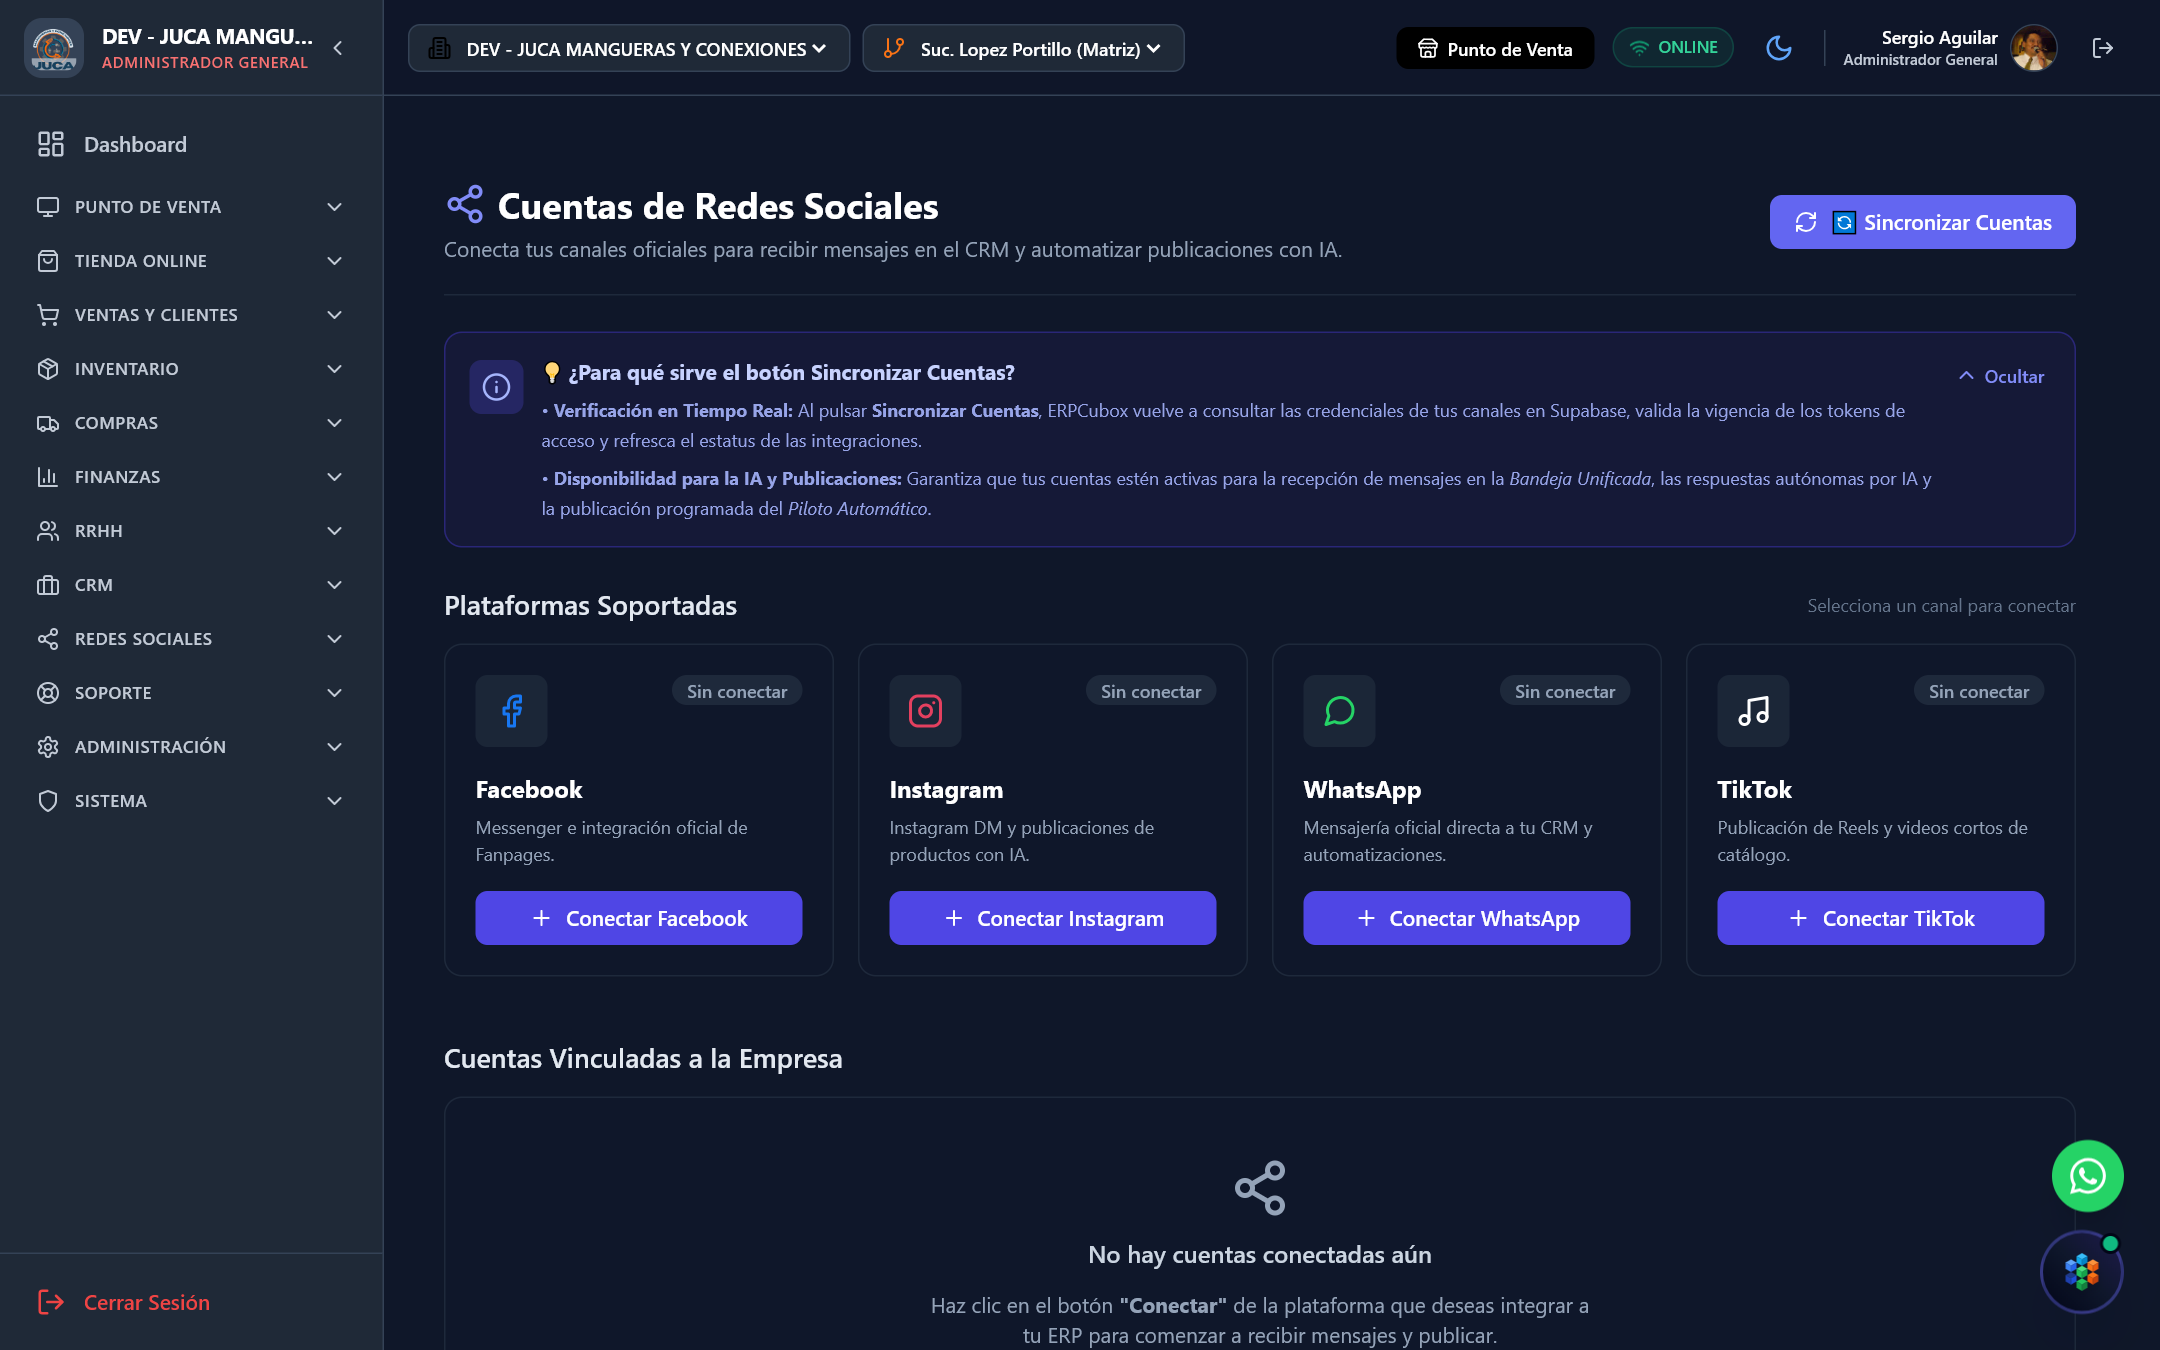2160x1350 pixels.
Task: Click Conectar Instagram button
Action: (1053, 918)
